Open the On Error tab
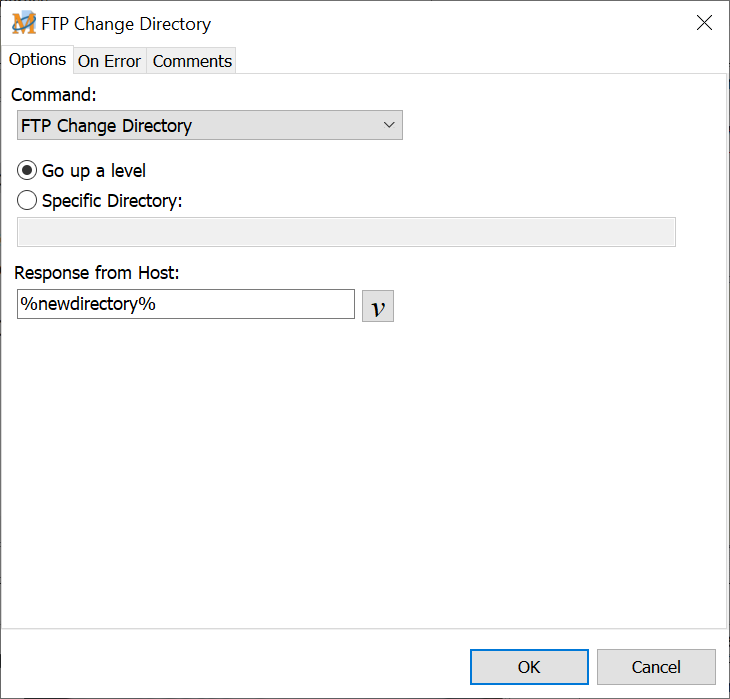Image resolution: width=730 pixels, height=699 pixels. [x=109, y=61]
